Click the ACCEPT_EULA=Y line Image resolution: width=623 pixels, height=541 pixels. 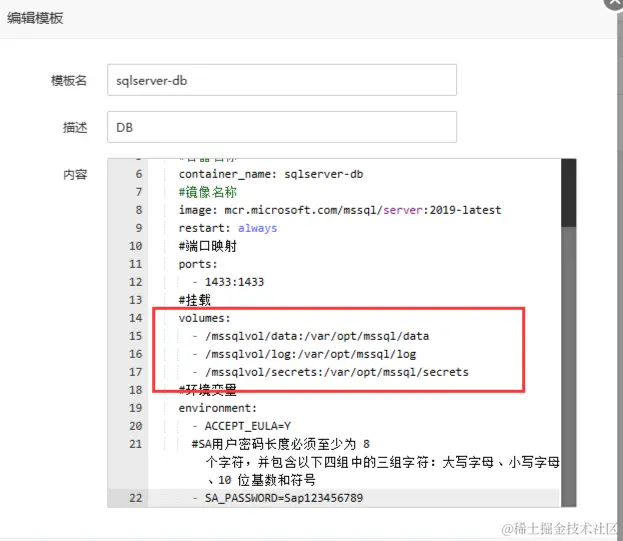242,426
